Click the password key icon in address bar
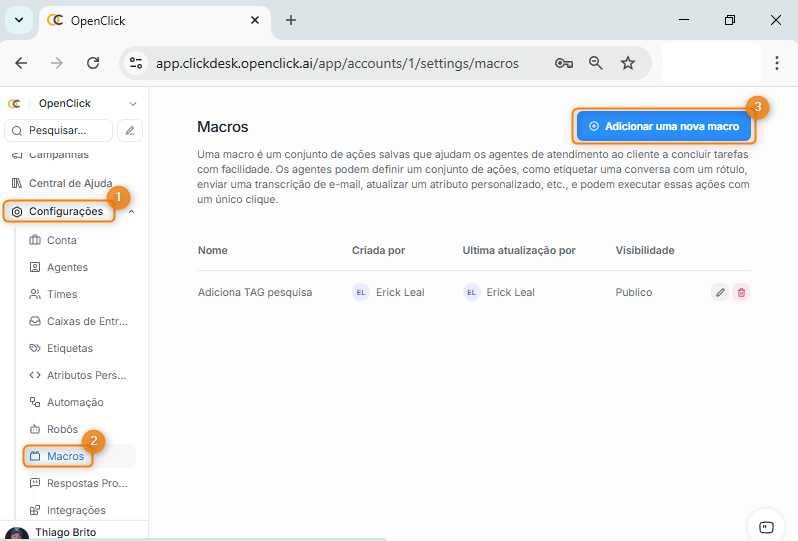 tap(564, 63)
